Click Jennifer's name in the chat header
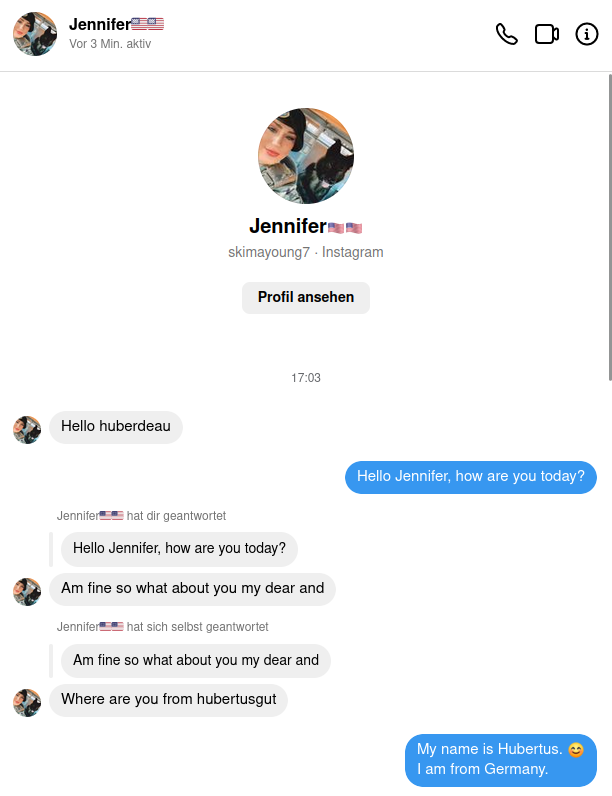 coord(116,24)
